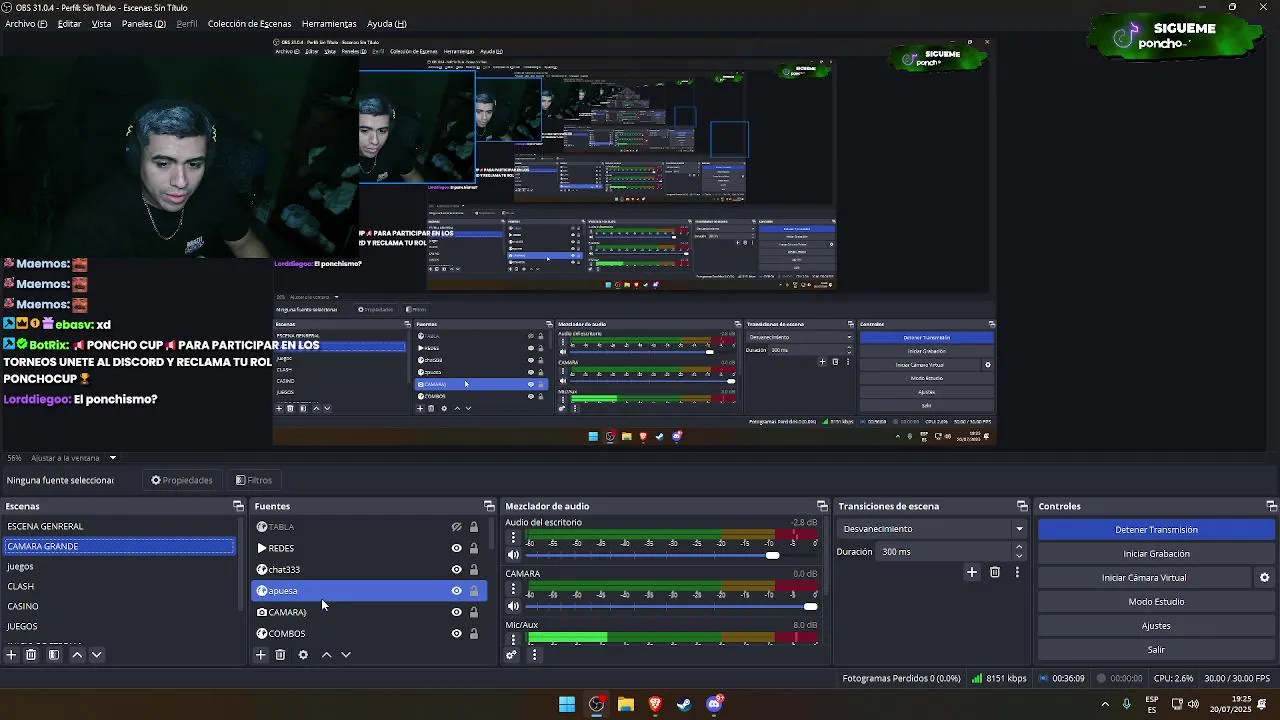The width and height of the screenshot is (1280, 720).
Task: Open Ajustes settings button
Action: pos(1156,626)
